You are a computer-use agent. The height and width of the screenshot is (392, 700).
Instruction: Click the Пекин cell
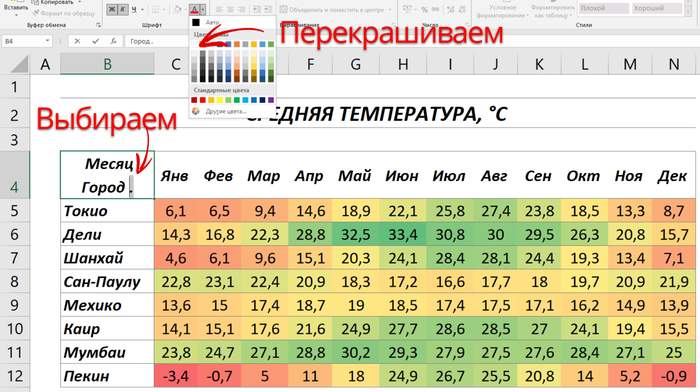coord(108,376)
